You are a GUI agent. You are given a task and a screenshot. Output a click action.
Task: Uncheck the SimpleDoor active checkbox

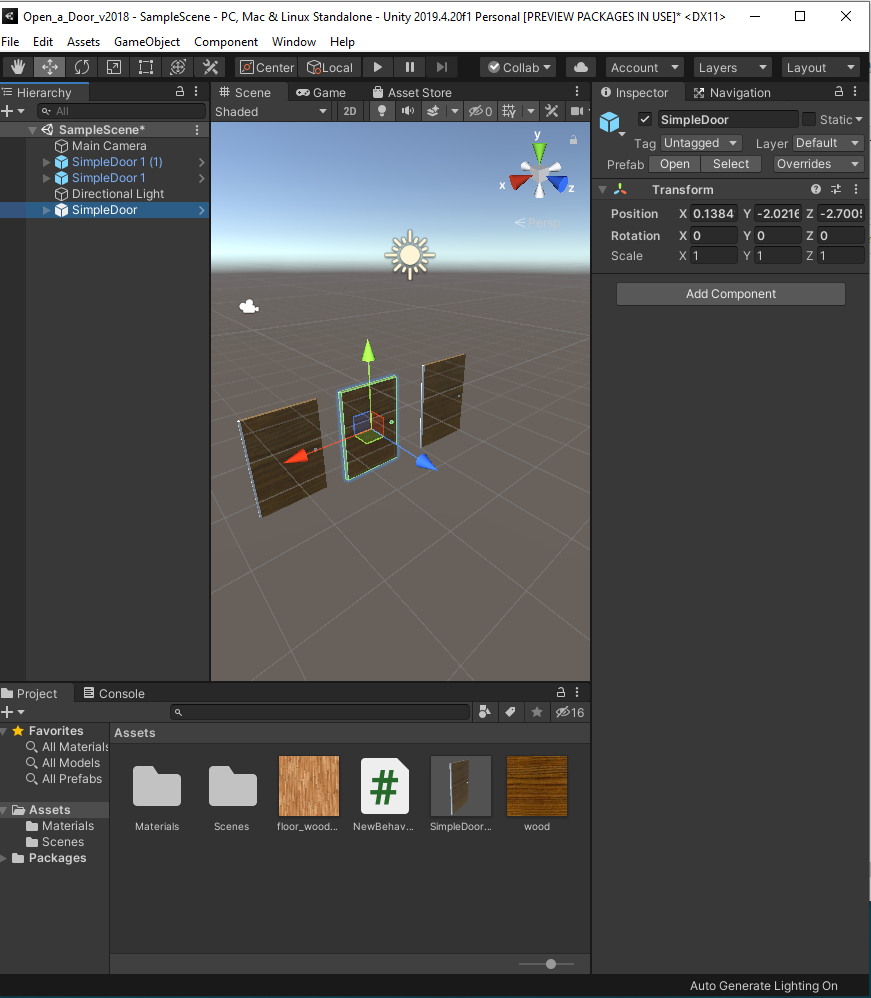pos(645,119)
